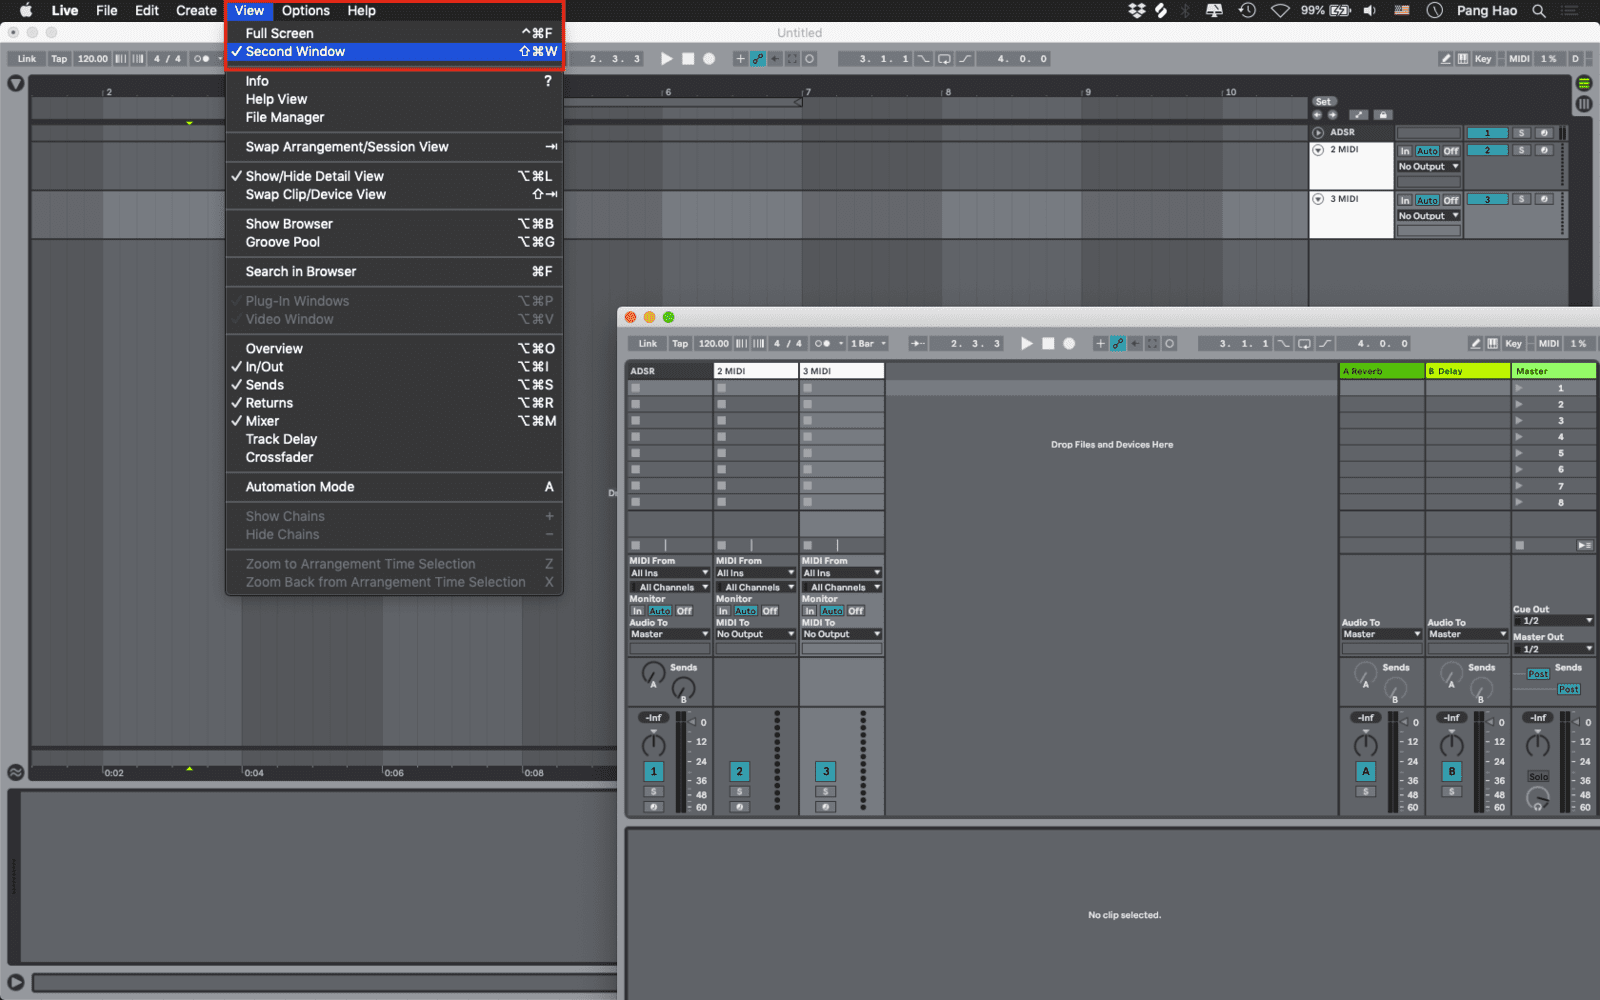This screenshot has height=1000, width=1600.
Task: Click previous locator arrow below Set
Action: click(x=1317, y=115)
